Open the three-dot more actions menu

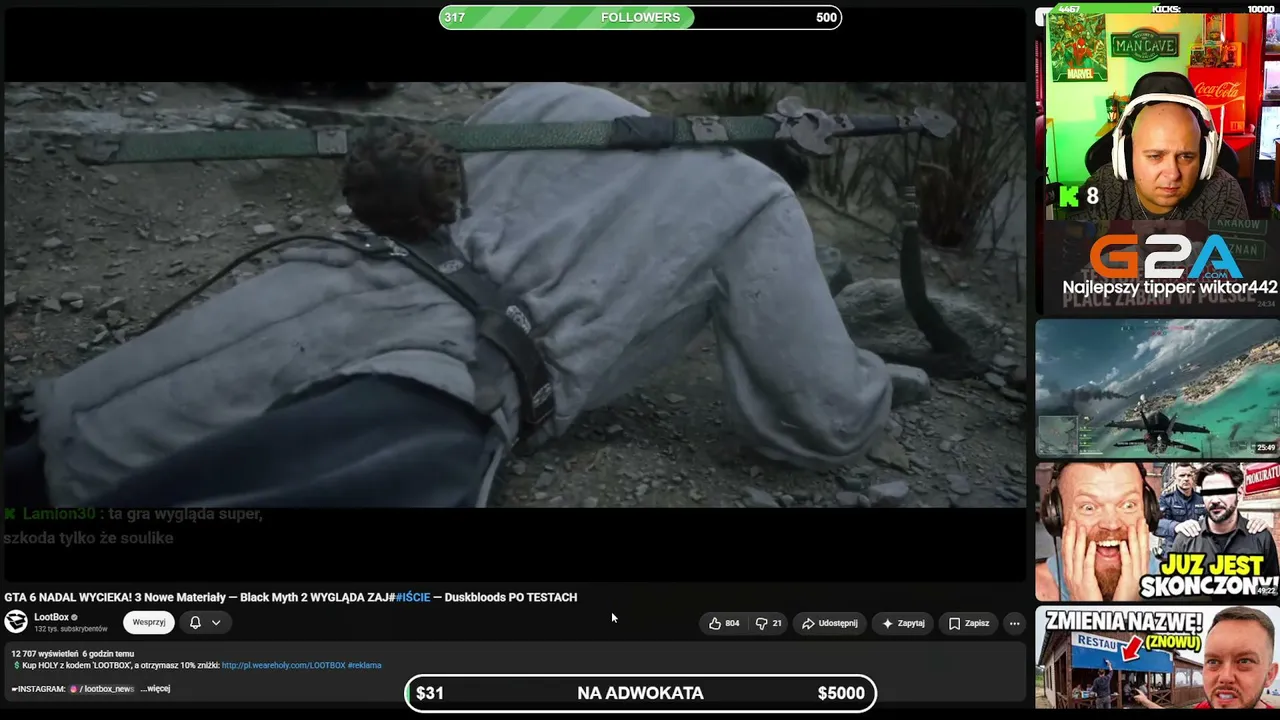tap(1014, 623)
